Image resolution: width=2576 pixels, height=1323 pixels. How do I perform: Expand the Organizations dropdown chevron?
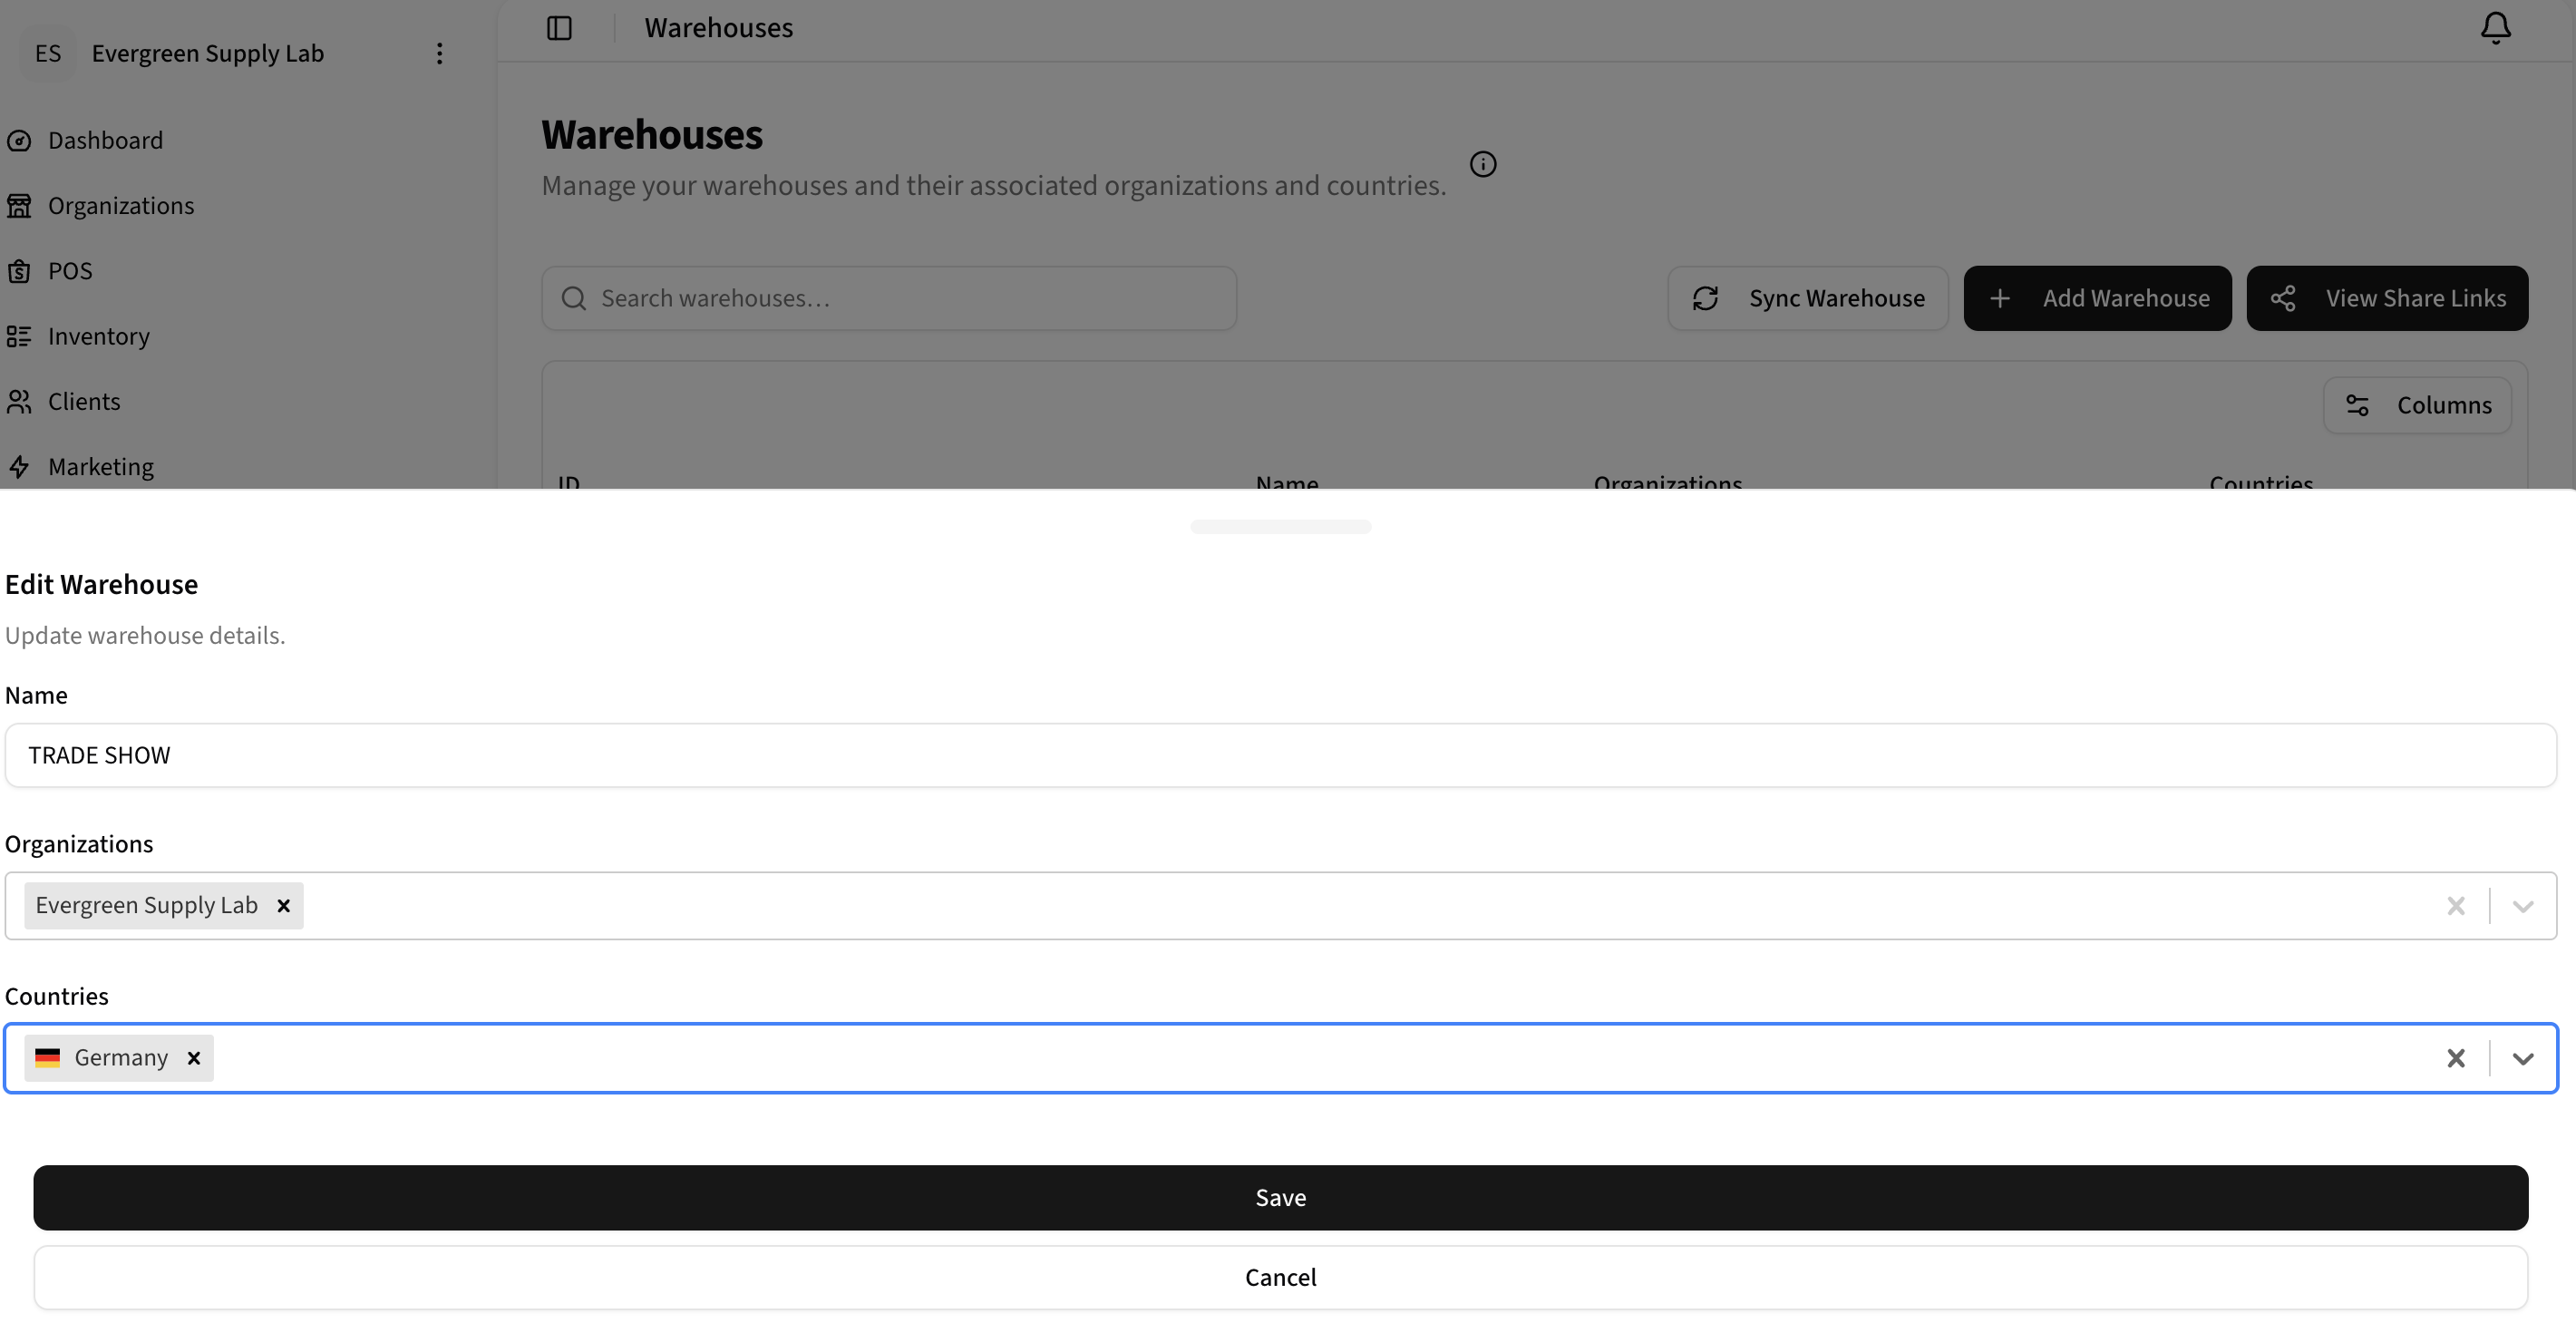(2522, 906)
